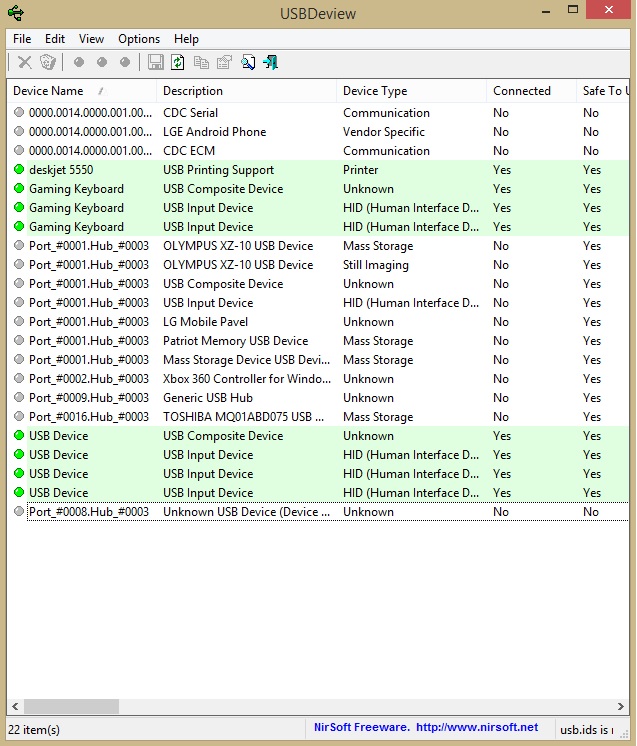Click the USB Printing Support cell
The height and width of the screenshot is (746, 637).
[x=218, y=170]
